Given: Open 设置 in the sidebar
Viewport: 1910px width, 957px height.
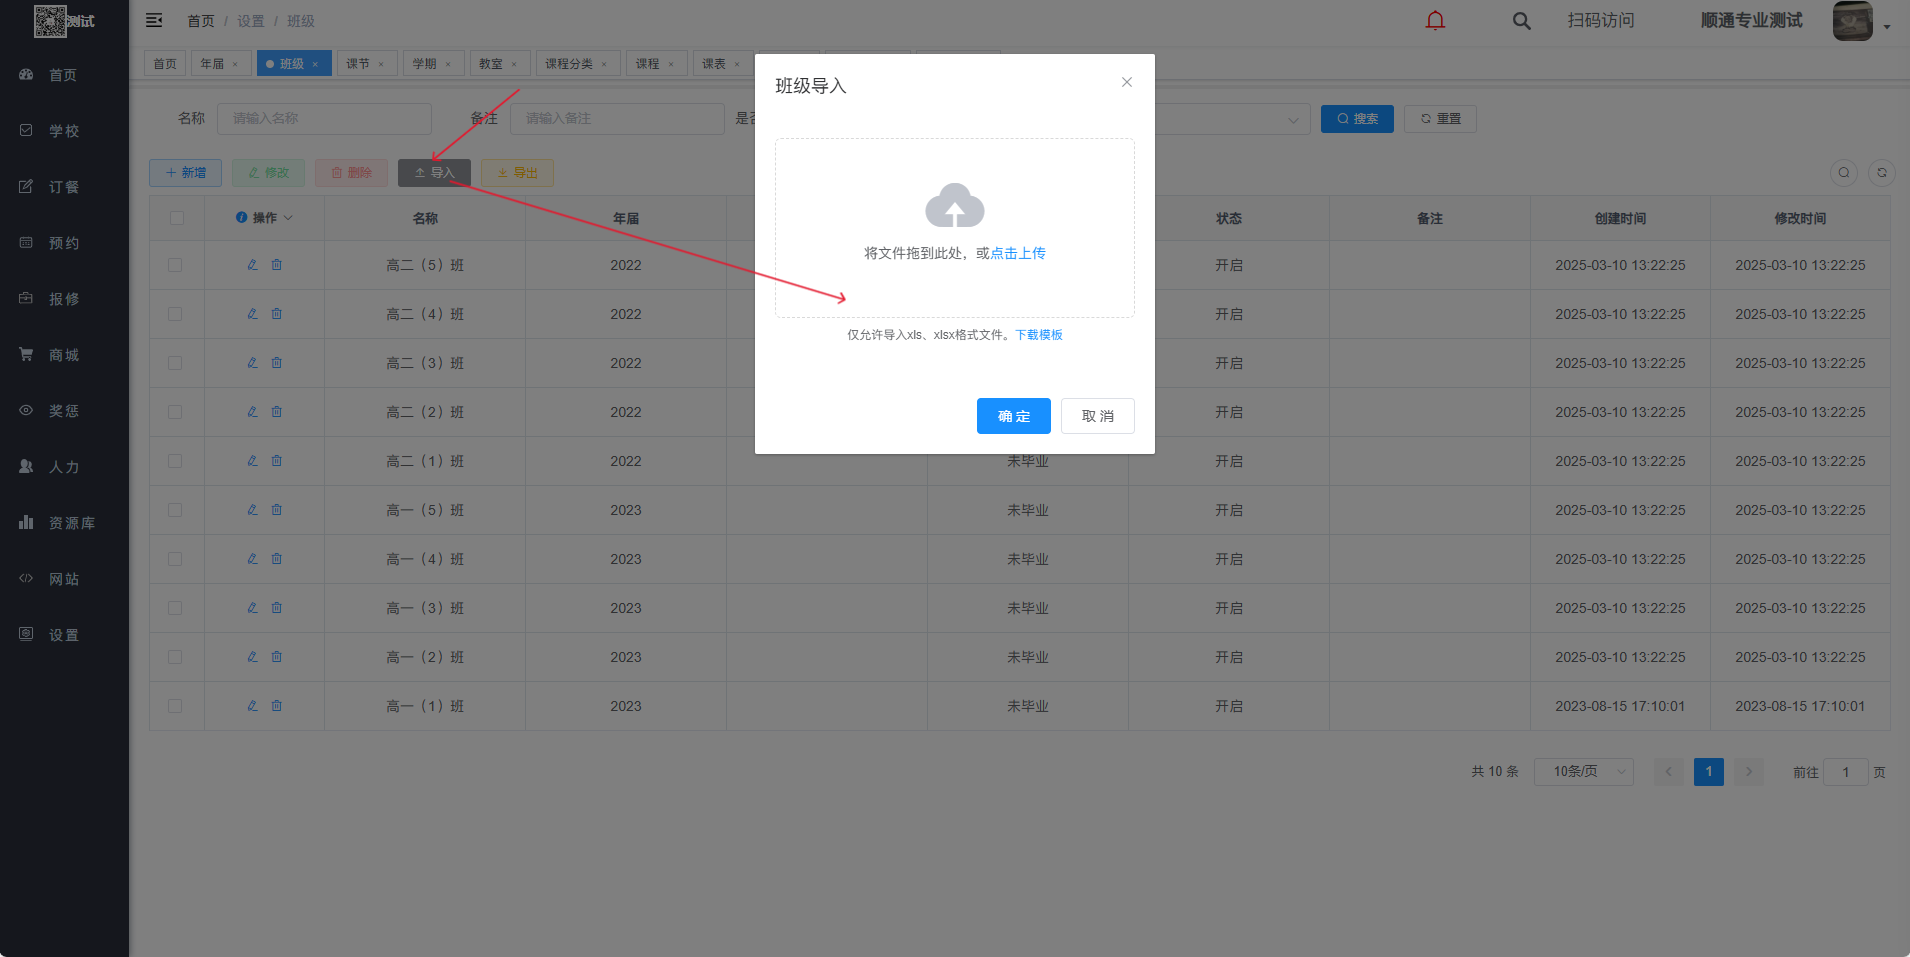Looking at the screenshot, I should click(x=64, y=635).
